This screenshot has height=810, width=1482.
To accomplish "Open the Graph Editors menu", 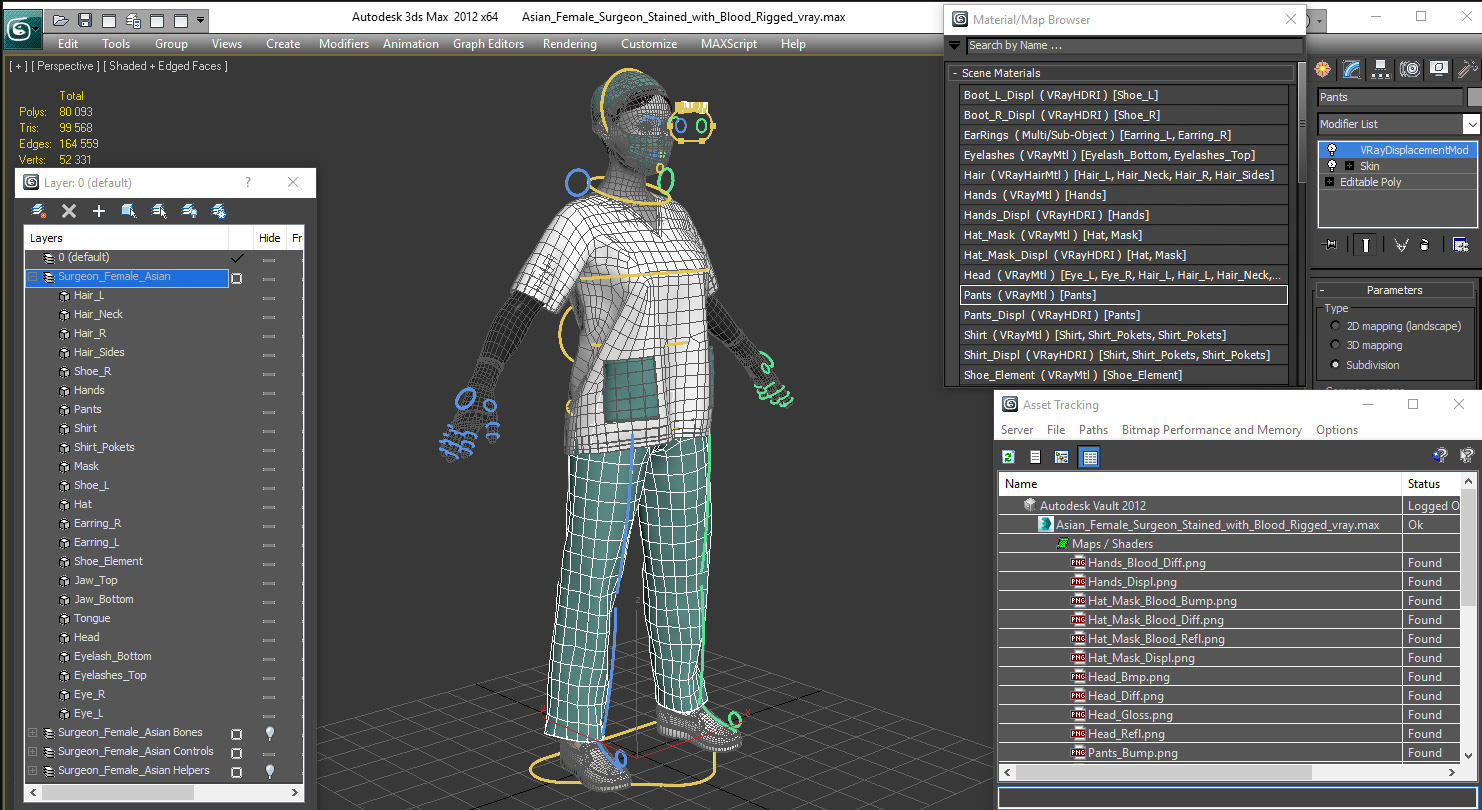I will [x=488, y=44].
